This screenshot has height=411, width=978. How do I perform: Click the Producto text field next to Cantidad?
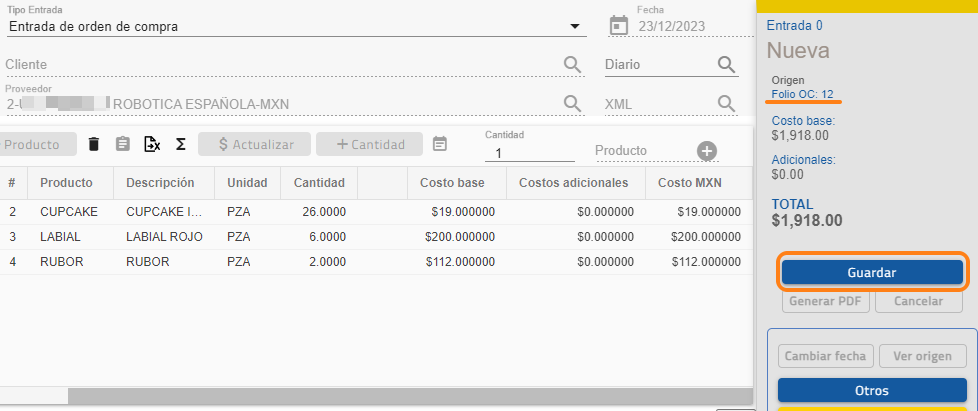[x=640, y=151]
